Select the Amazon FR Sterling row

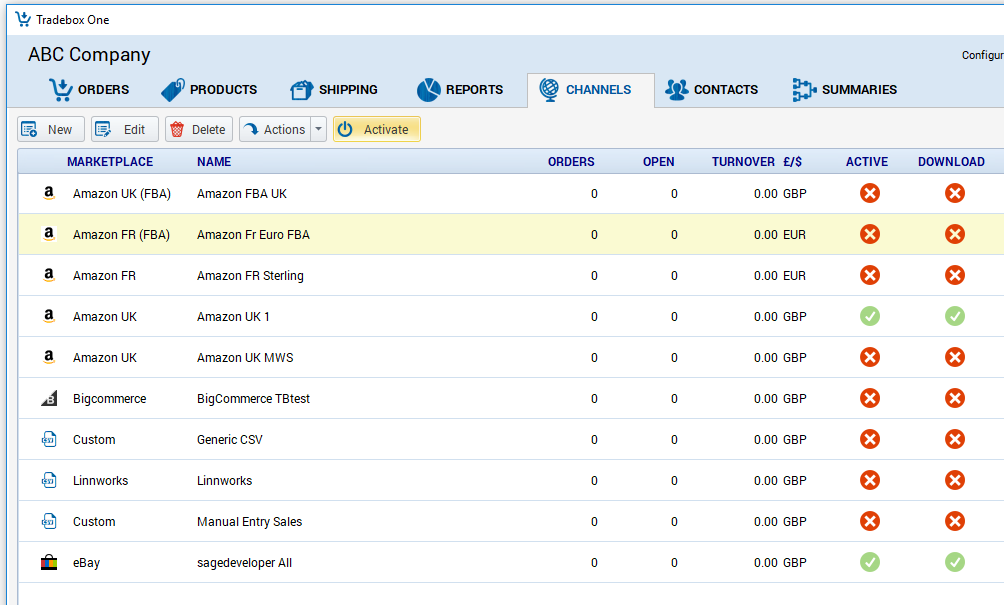click(250, 276)
